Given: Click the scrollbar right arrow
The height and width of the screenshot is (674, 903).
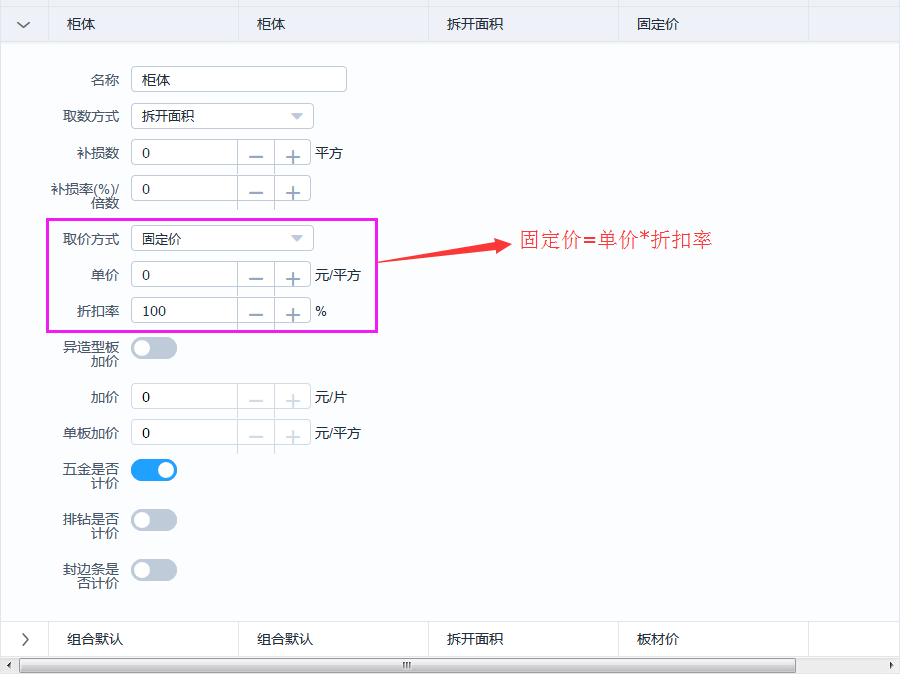Looking at the screenshot, I should (891, 665).
